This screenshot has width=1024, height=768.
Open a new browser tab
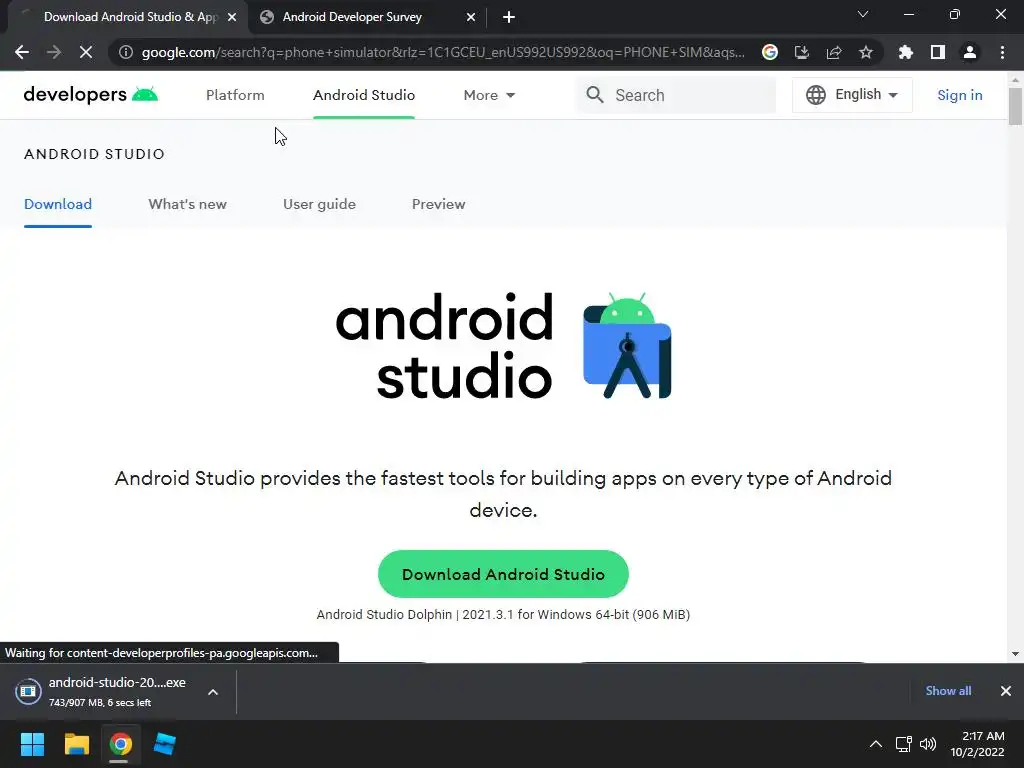(509, 17)
